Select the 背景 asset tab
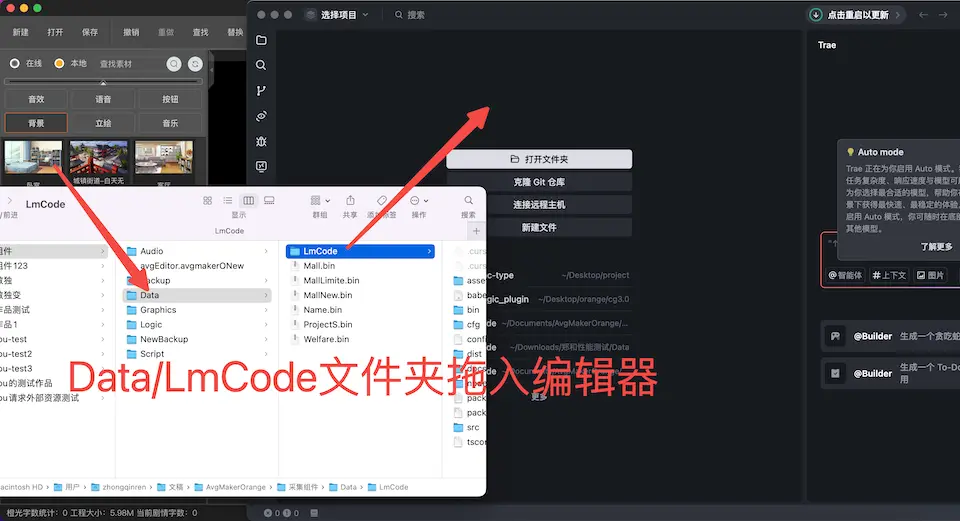The height and width of the screenshot is (521, 960). [36, 123]
